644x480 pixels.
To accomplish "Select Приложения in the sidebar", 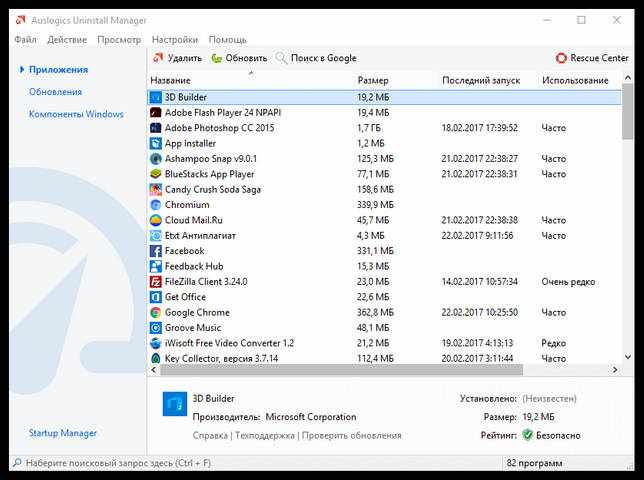I will pyautogui.click(x=58, y=70).
